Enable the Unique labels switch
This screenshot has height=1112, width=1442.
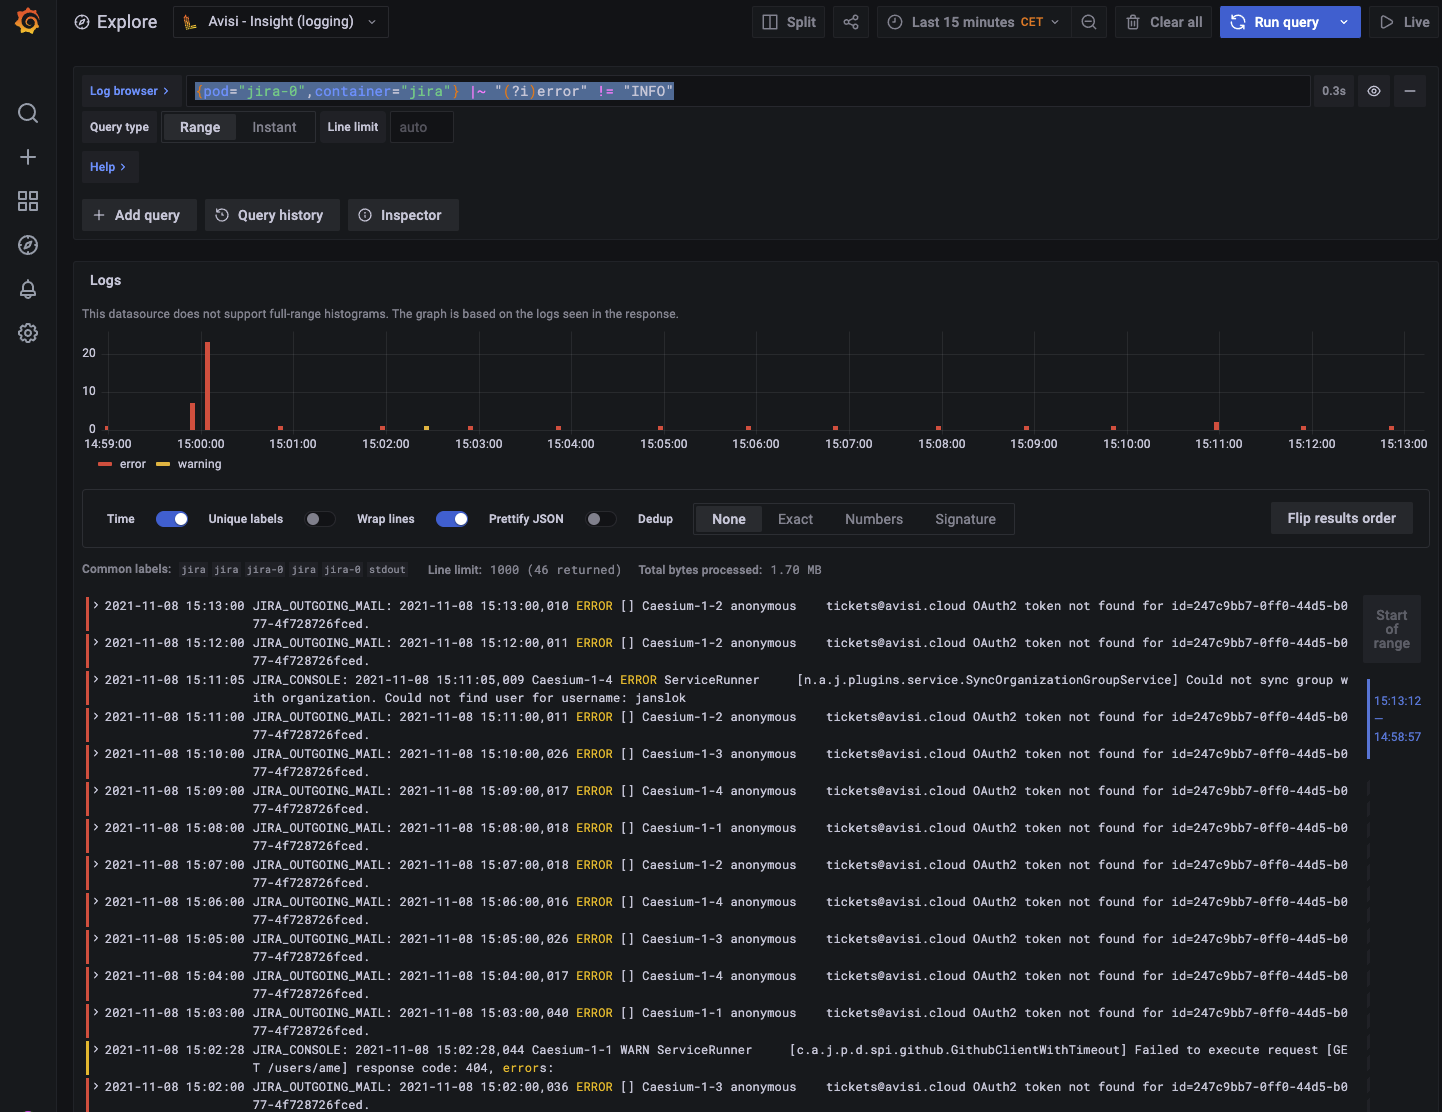tap(320, 519)
